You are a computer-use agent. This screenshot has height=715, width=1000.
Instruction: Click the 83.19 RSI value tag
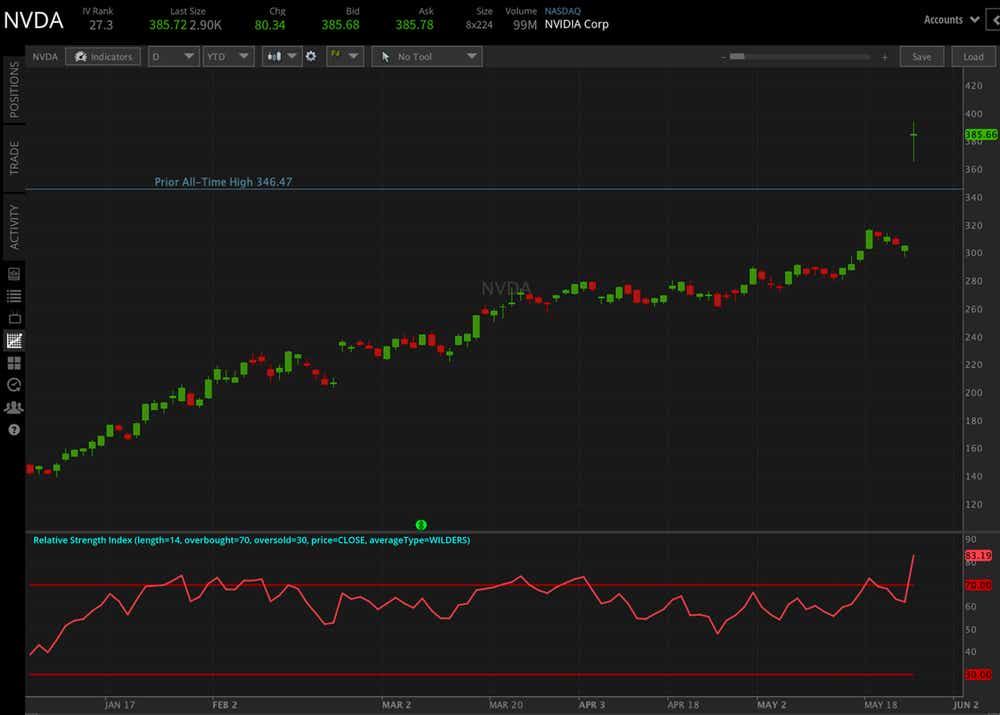978,556
